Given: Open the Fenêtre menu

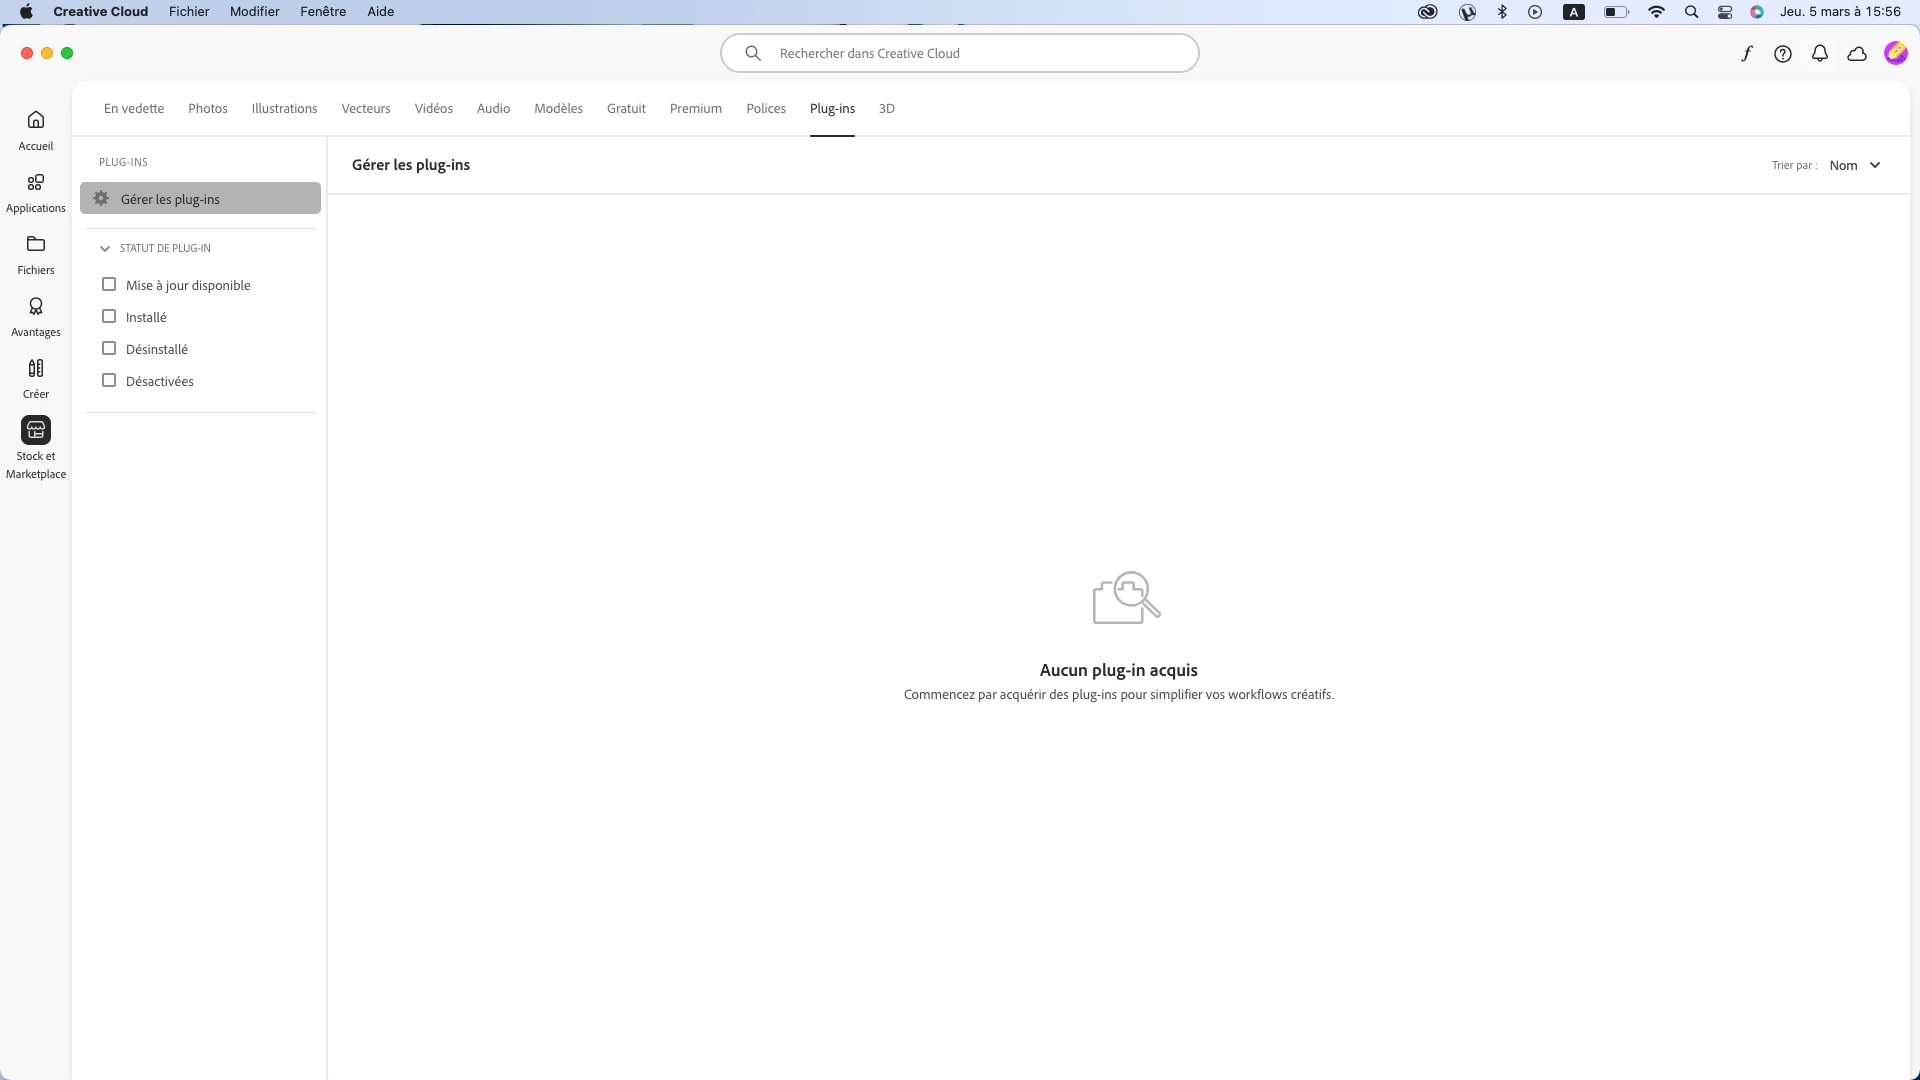Looking at the screenshot, I should pos(323,12).
